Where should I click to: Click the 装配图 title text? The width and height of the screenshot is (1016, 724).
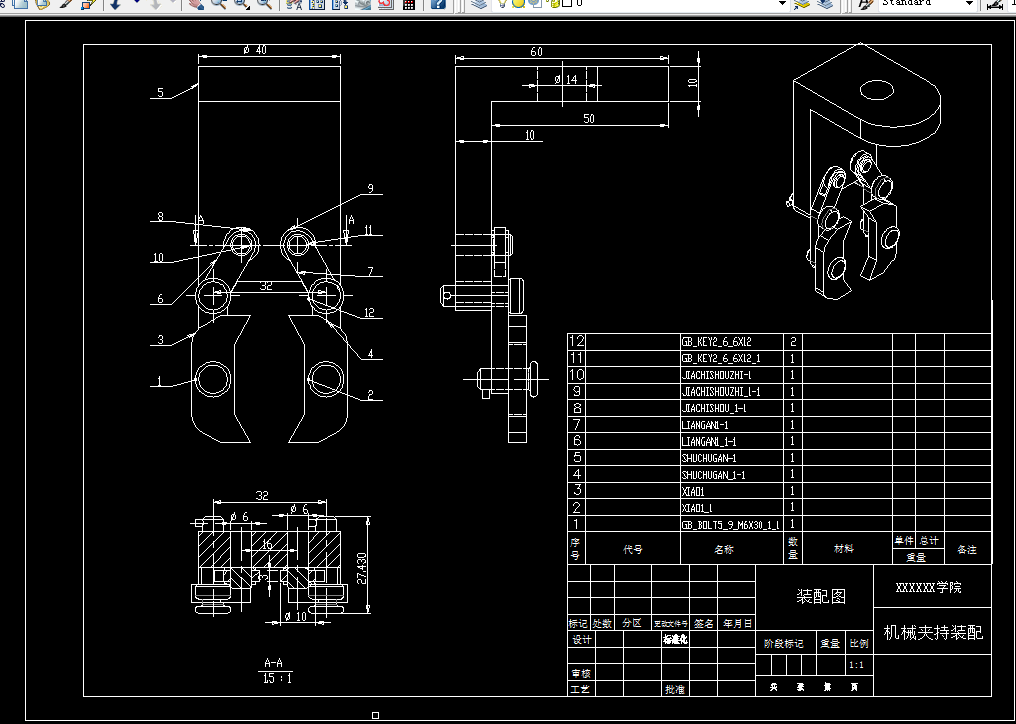tap(821, 596)
